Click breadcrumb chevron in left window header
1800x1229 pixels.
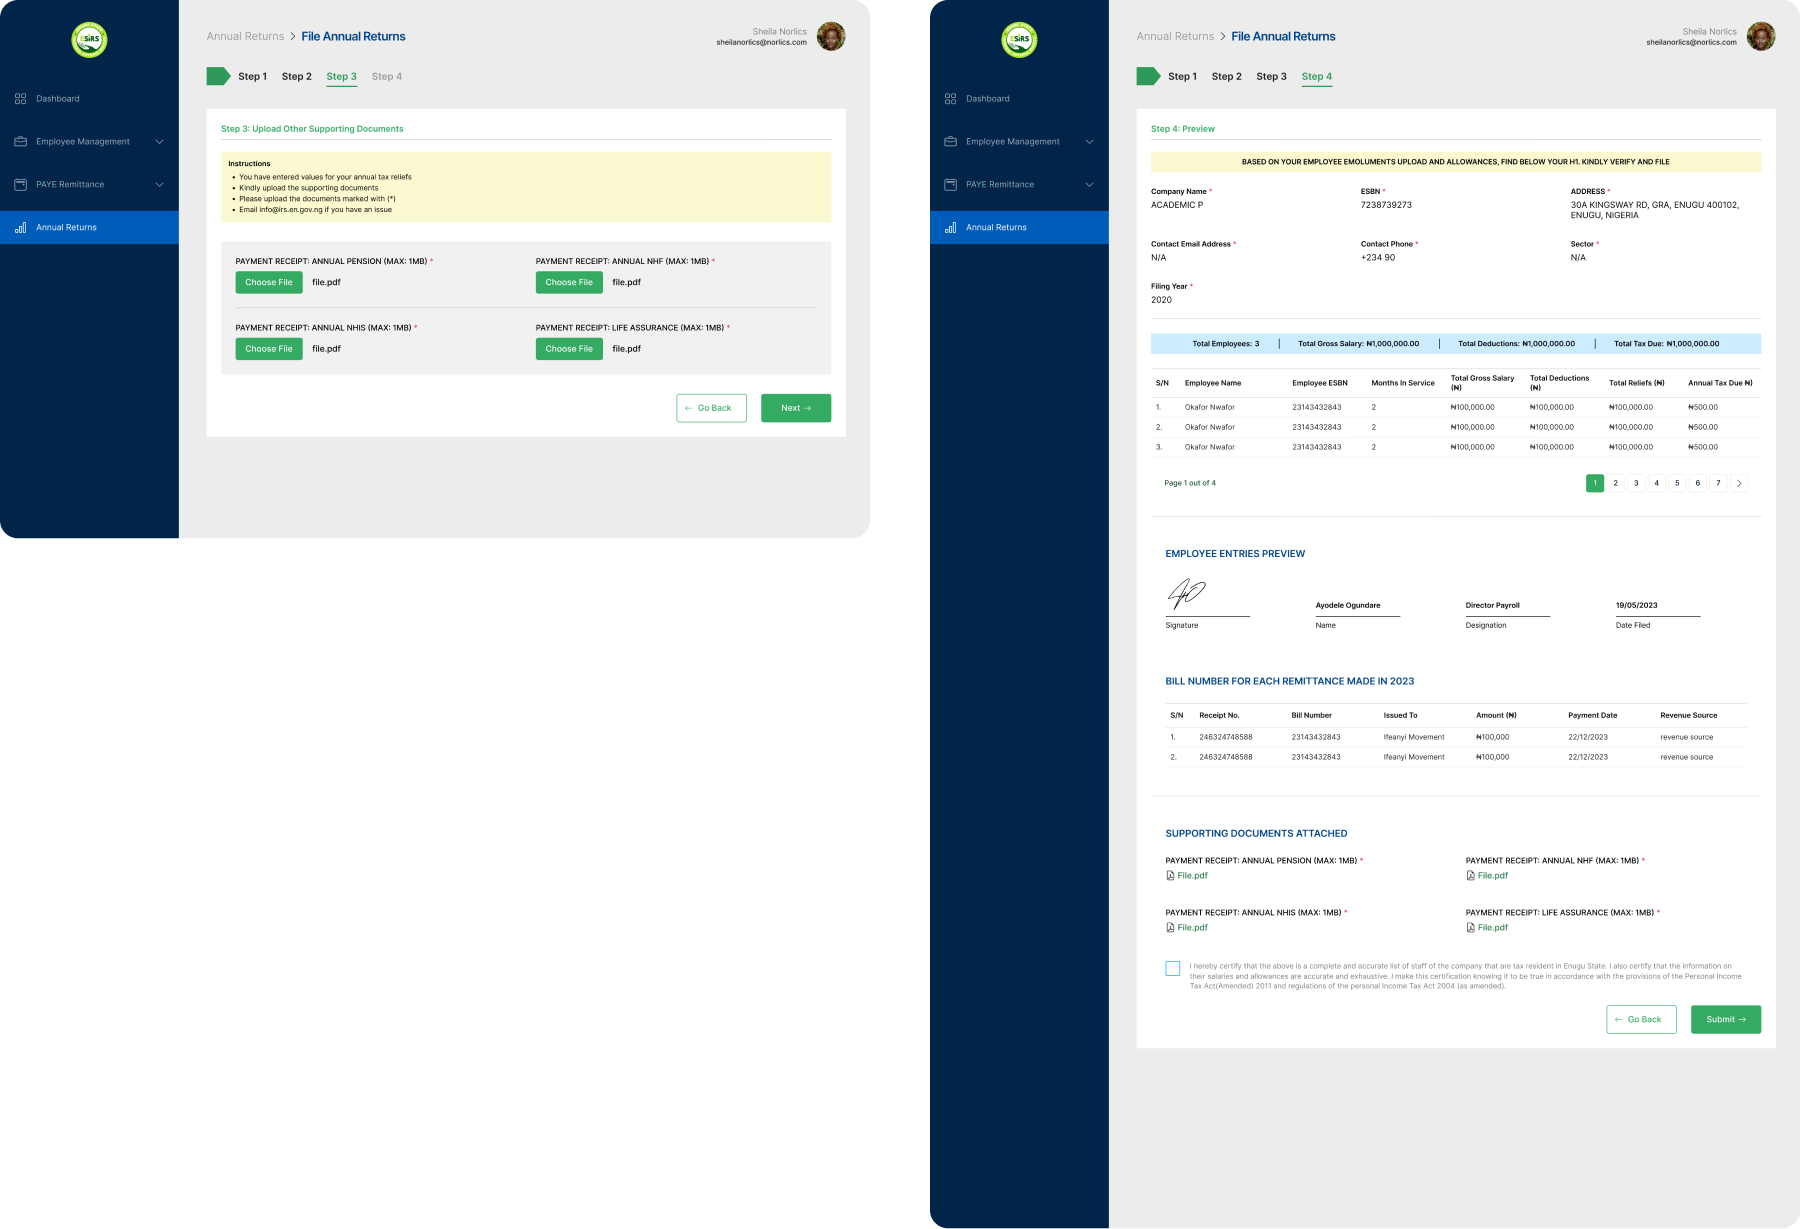click(x=293, y=37)
